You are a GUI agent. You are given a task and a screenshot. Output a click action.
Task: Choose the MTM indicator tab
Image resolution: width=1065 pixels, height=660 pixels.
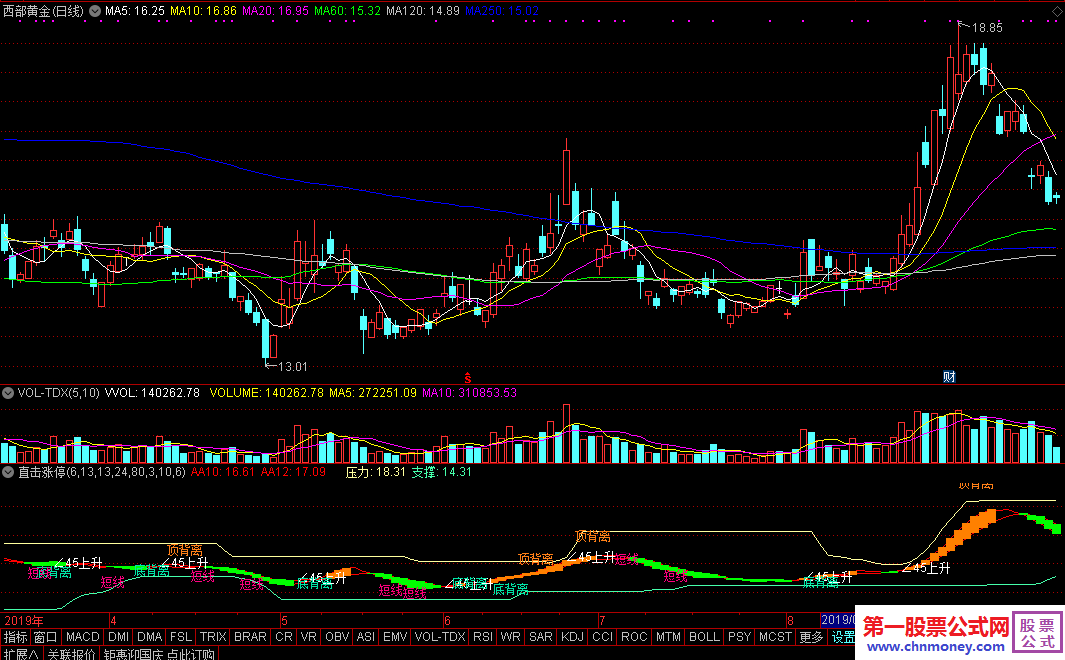668,637
